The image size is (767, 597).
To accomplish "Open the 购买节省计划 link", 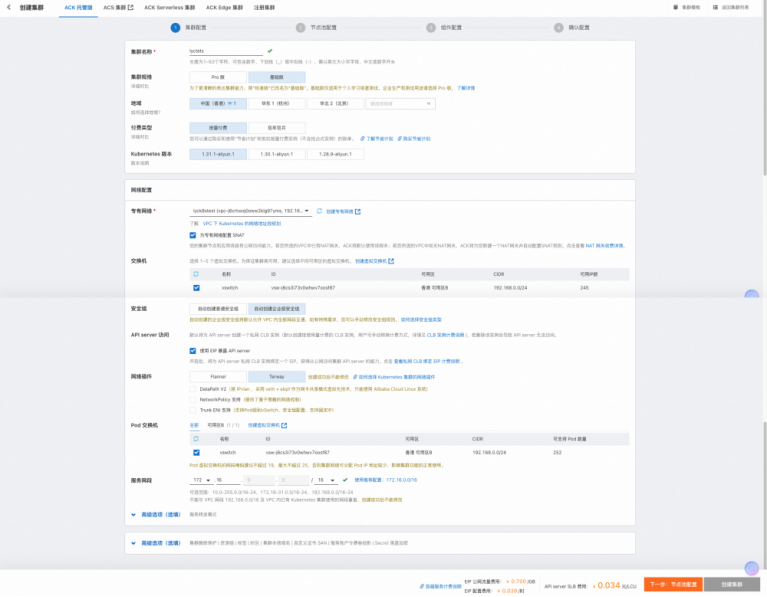I will (414, 138).
